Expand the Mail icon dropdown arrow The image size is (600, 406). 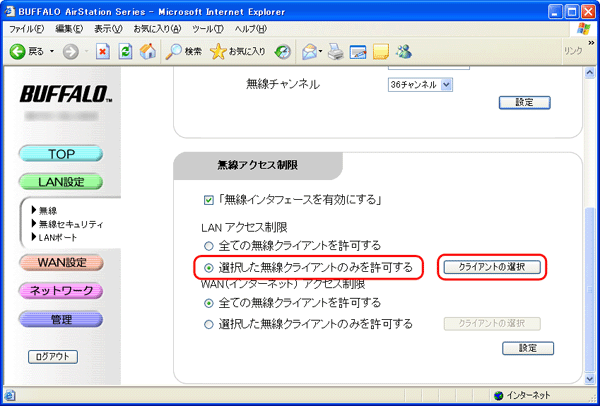(323, 51)
